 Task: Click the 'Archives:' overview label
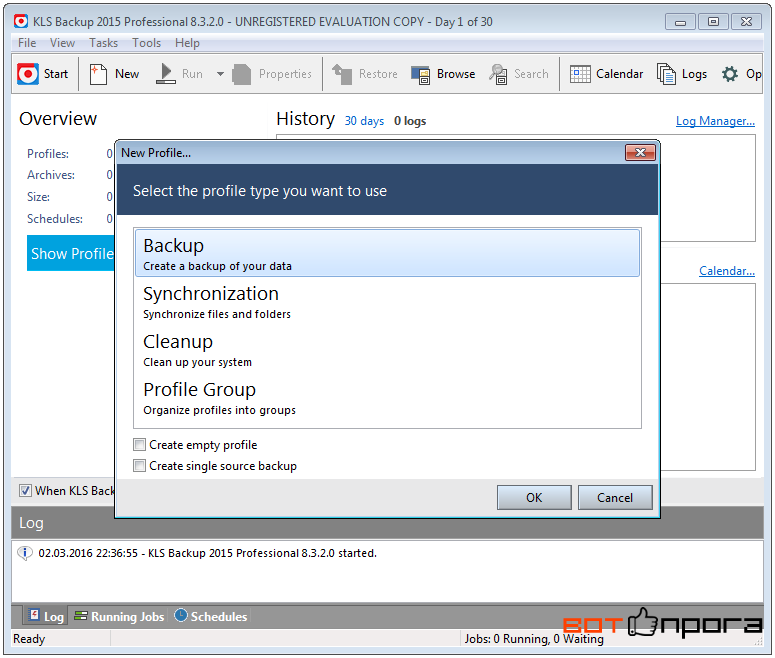[x=51, y=175]
